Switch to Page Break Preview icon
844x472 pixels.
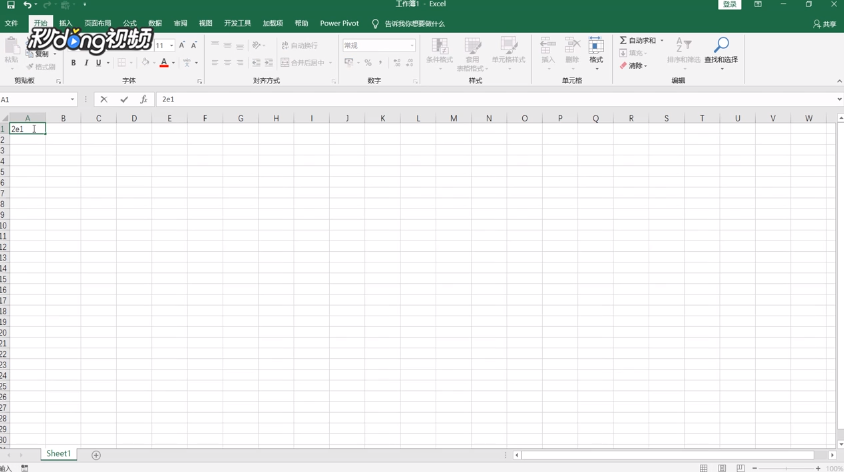point(741,468)
